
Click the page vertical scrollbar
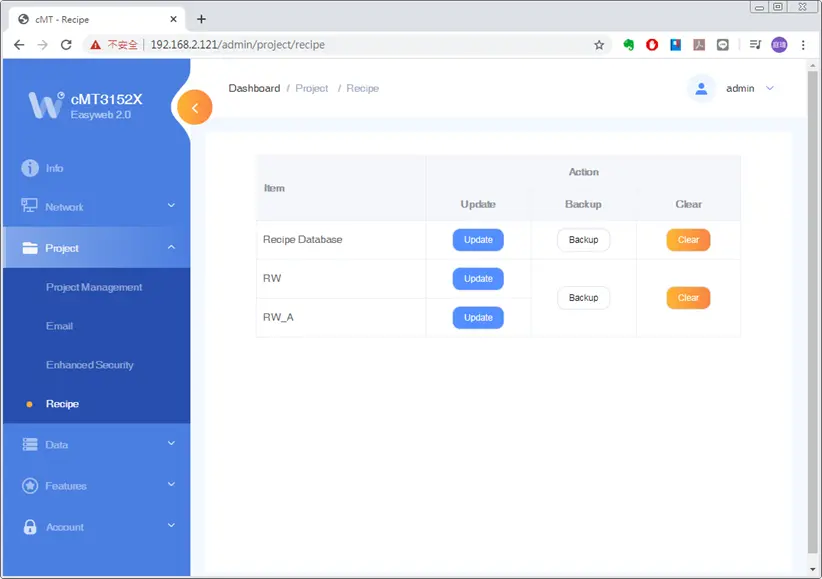pyautogui.click(x=813, y=312)
